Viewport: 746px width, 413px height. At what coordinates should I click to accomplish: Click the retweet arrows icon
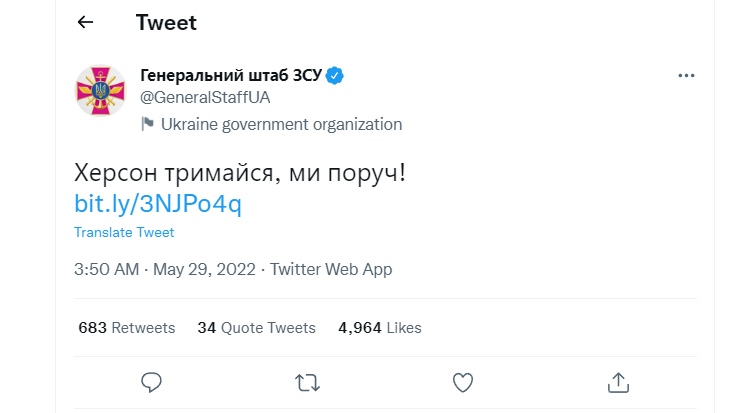coord(307,383)
